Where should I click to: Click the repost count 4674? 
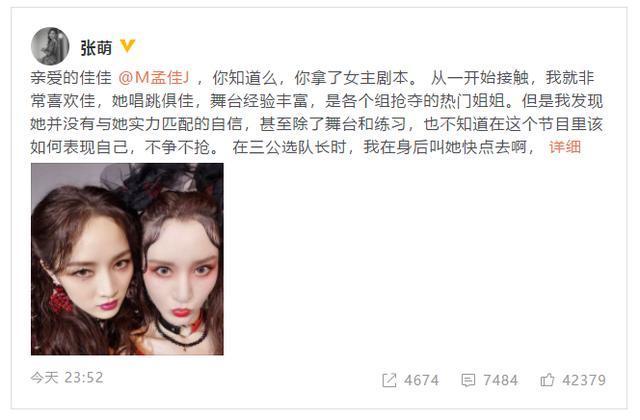[x=422, y=380]
